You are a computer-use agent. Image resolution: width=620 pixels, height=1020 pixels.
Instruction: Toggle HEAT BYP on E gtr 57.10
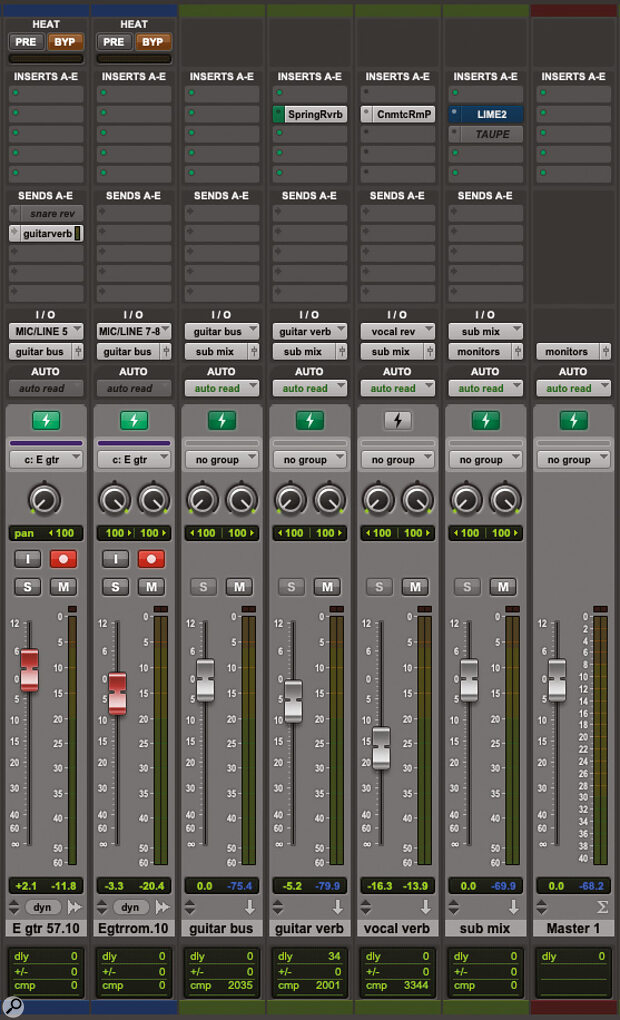64,42
